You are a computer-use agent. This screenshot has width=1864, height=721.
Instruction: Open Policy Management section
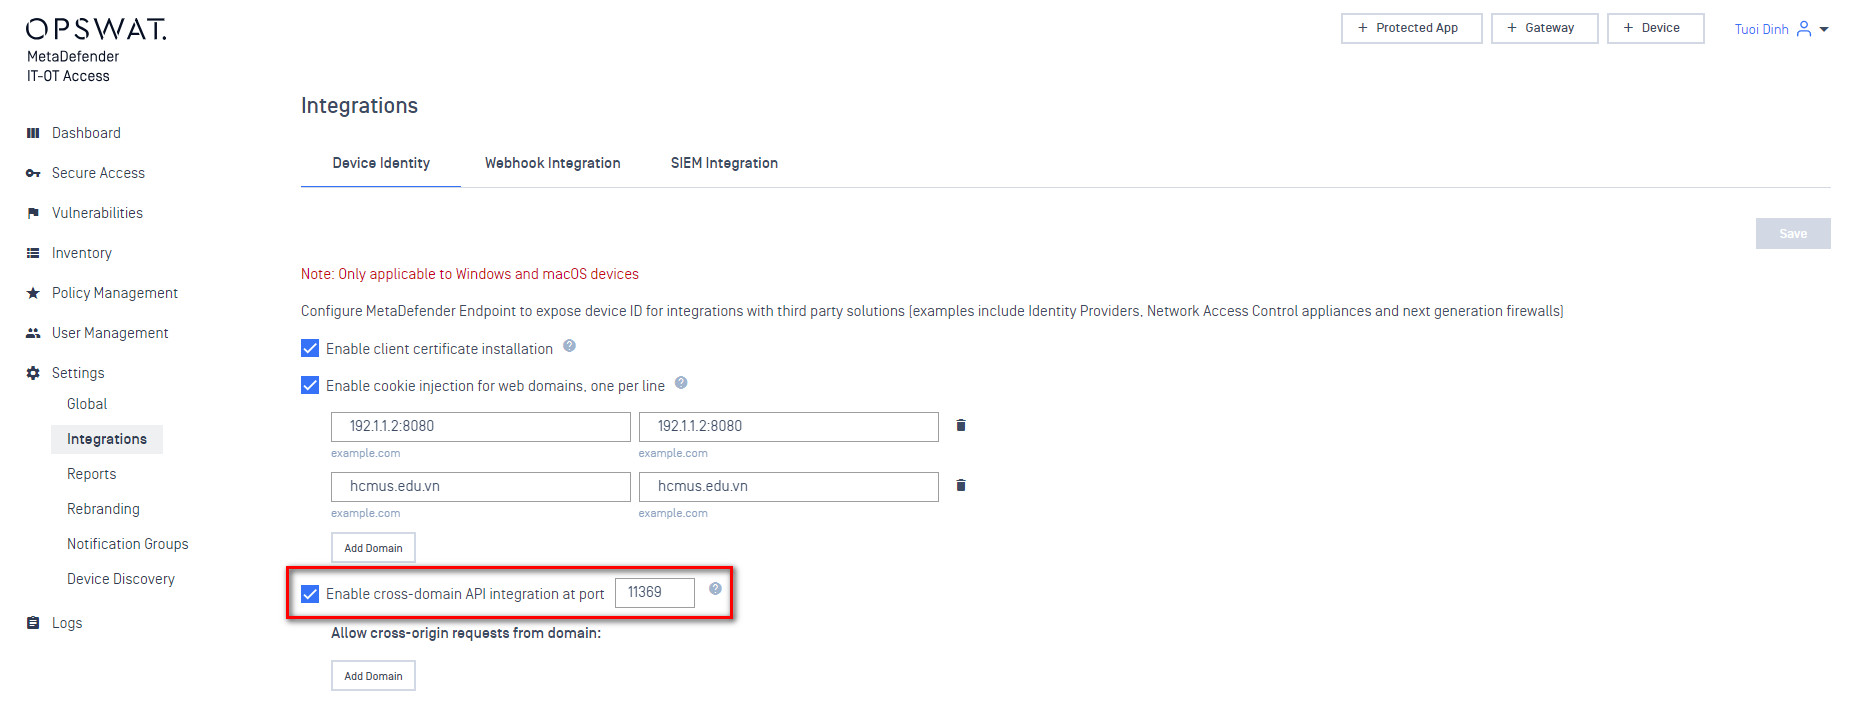point(115,293)
